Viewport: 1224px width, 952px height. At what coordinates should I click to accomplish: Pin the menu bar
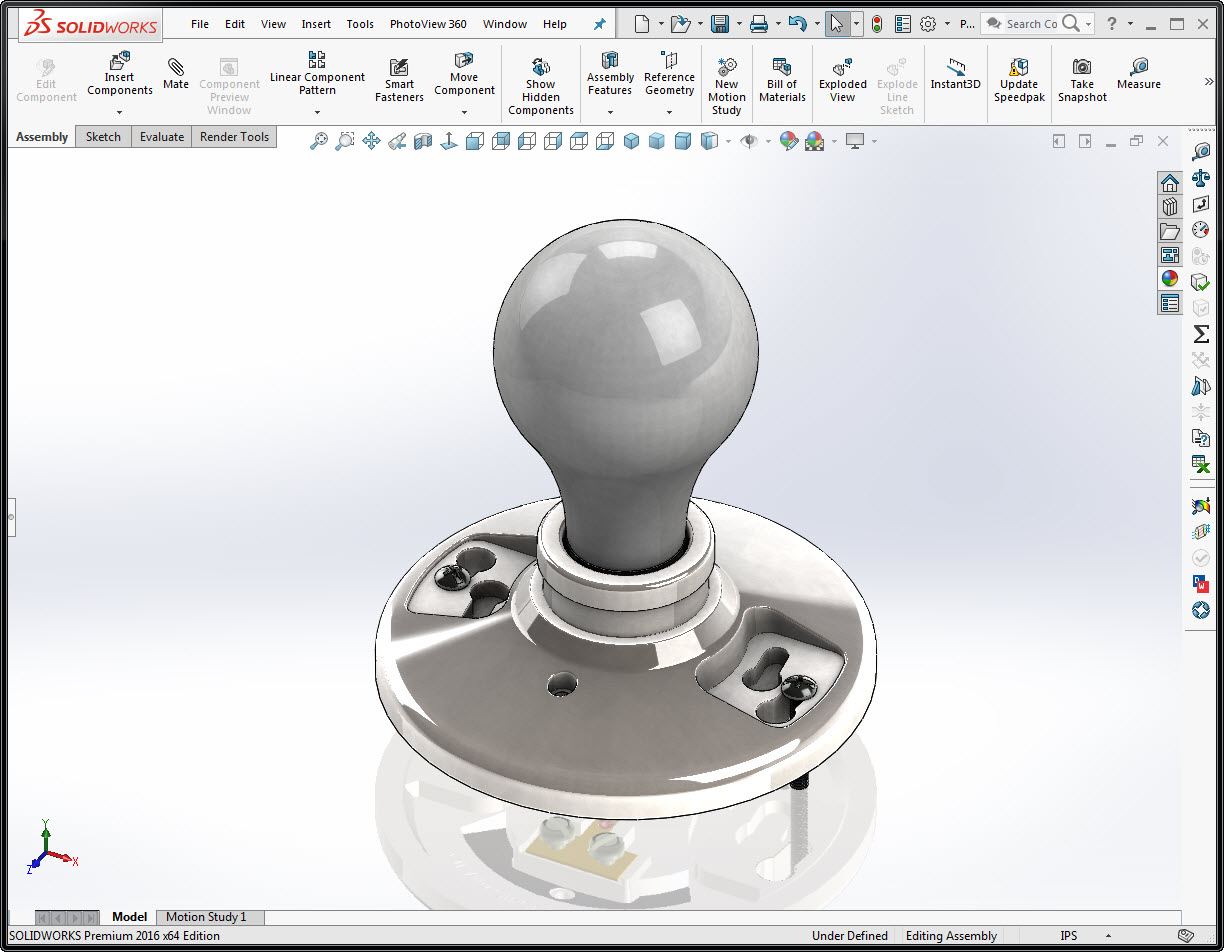(600, 24)
